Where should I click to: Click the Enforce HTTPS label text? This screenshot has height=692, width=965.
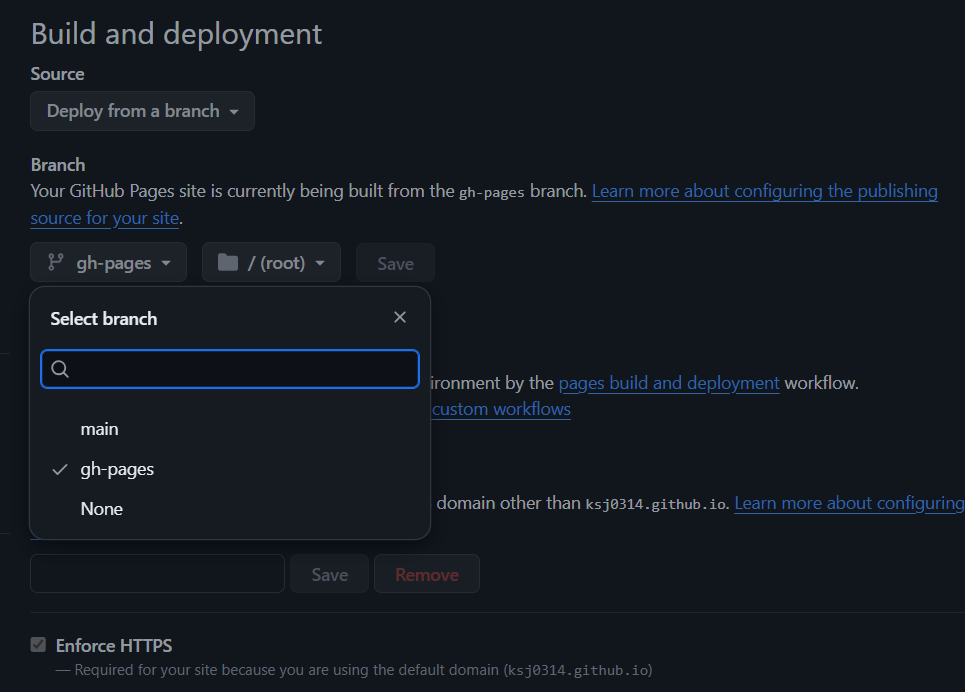click(x=114, y=645)
